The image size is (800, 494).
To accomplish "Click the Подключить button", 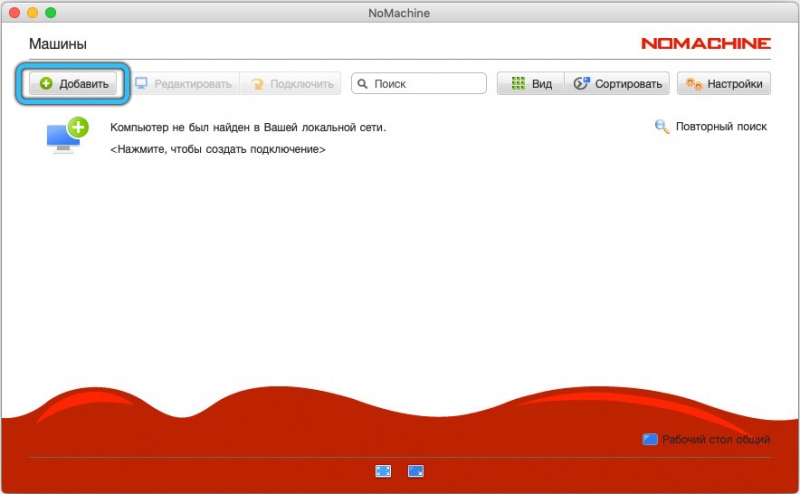I will tap(291, 84).
